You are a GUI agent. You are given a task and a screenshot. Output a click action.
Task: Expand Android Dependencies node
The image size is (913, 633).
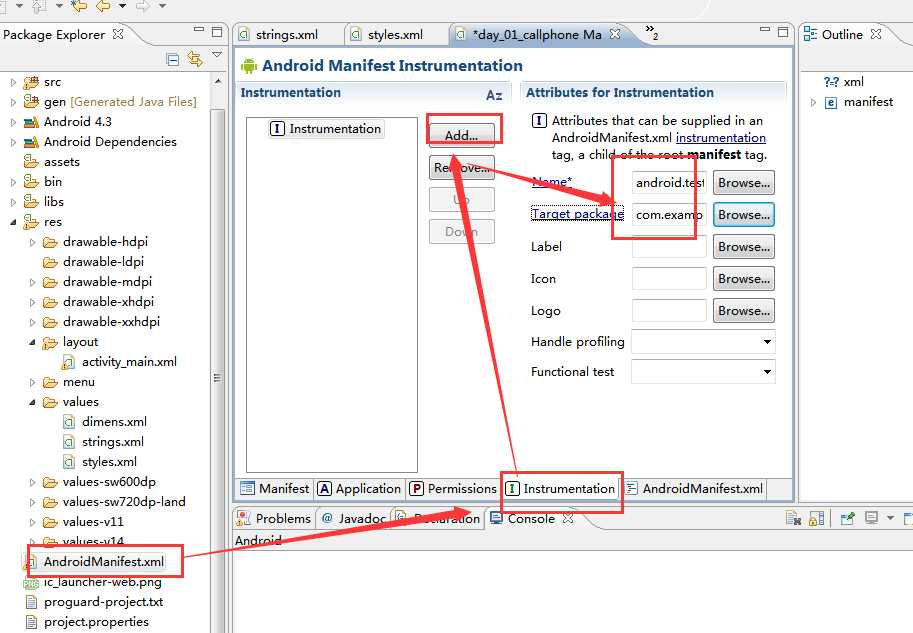[13, 142]
